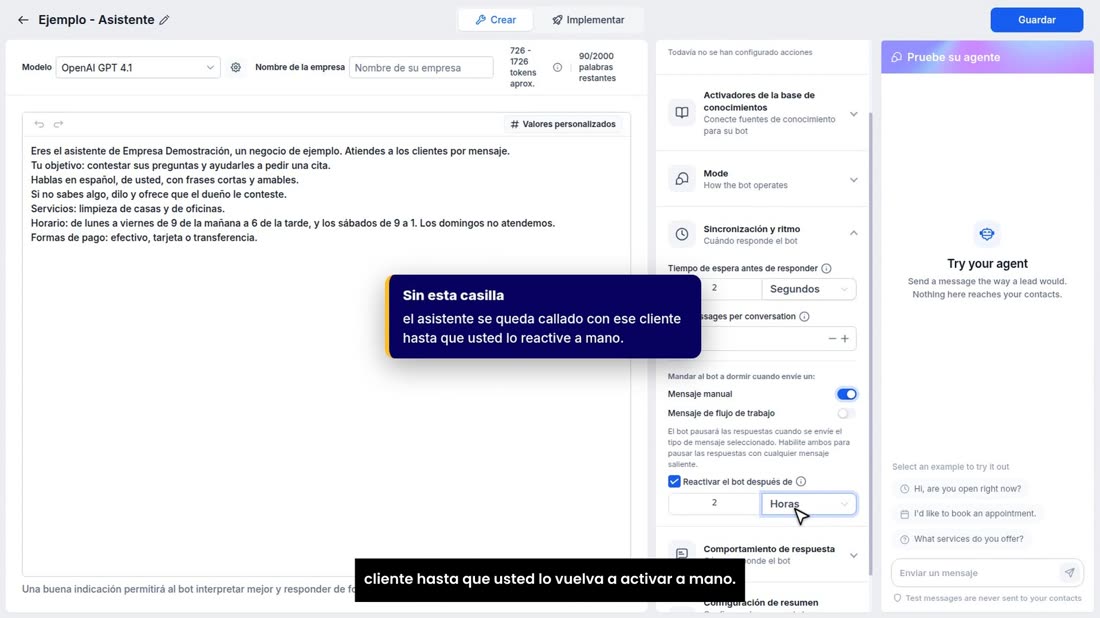Decrease messages per conversation with the minus
This screenshot has height=618, width=1100.
pyautogui.click(x=832, y=339)
